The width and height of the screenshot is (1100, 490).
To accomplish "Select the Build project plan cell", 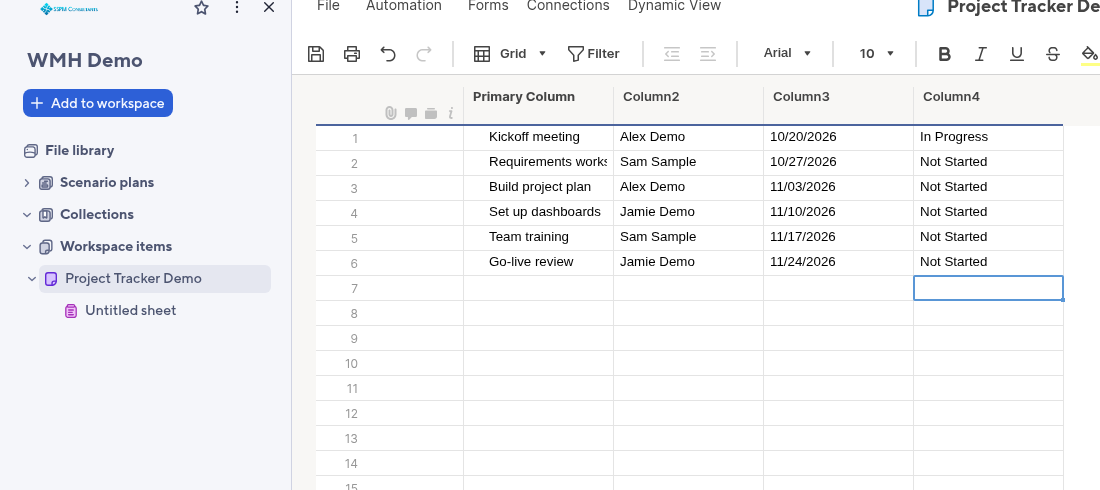I will point(539,187).
